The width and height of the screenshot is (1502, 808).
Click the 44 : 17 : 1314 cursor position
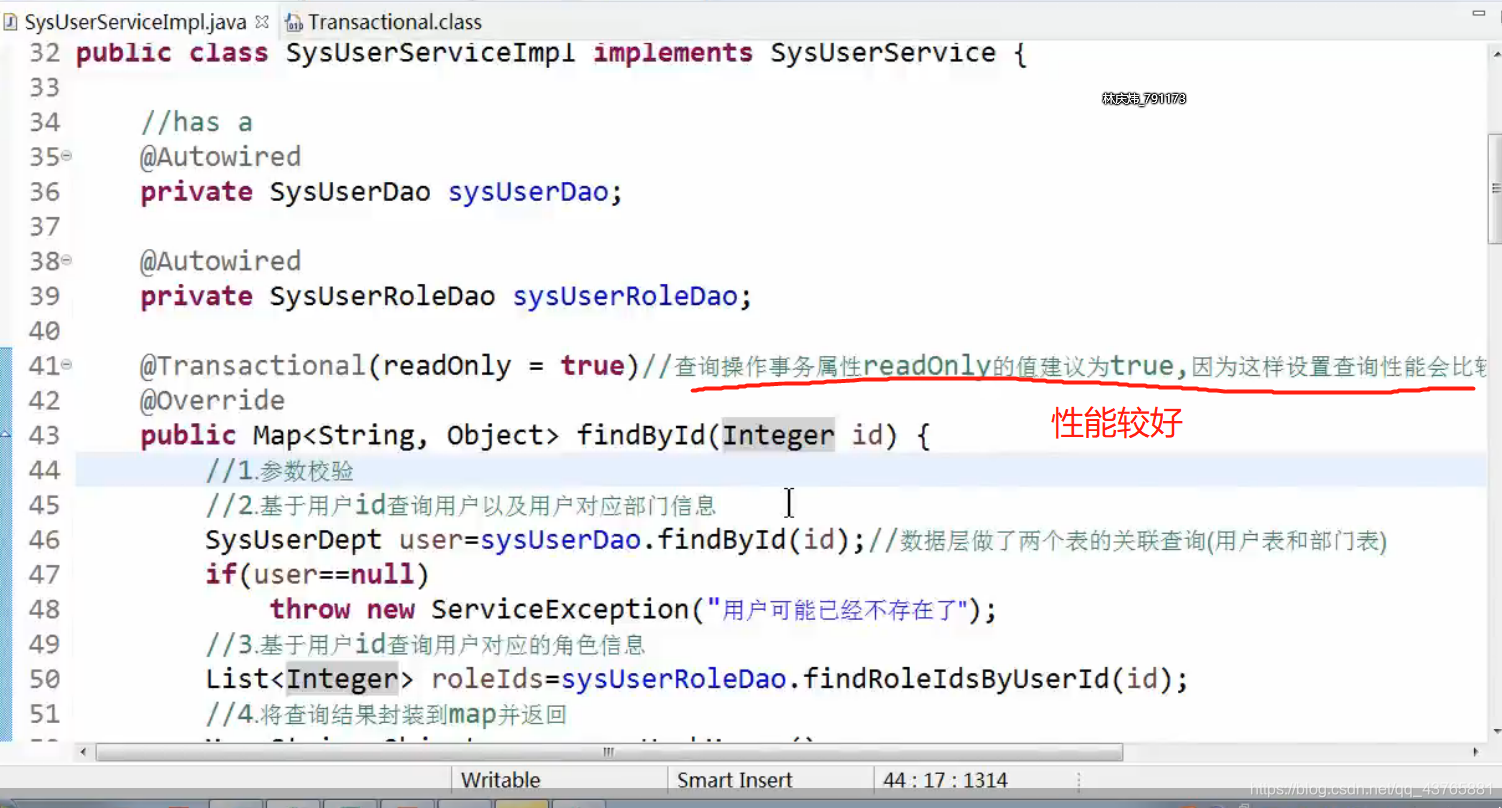tap(945, 780)
